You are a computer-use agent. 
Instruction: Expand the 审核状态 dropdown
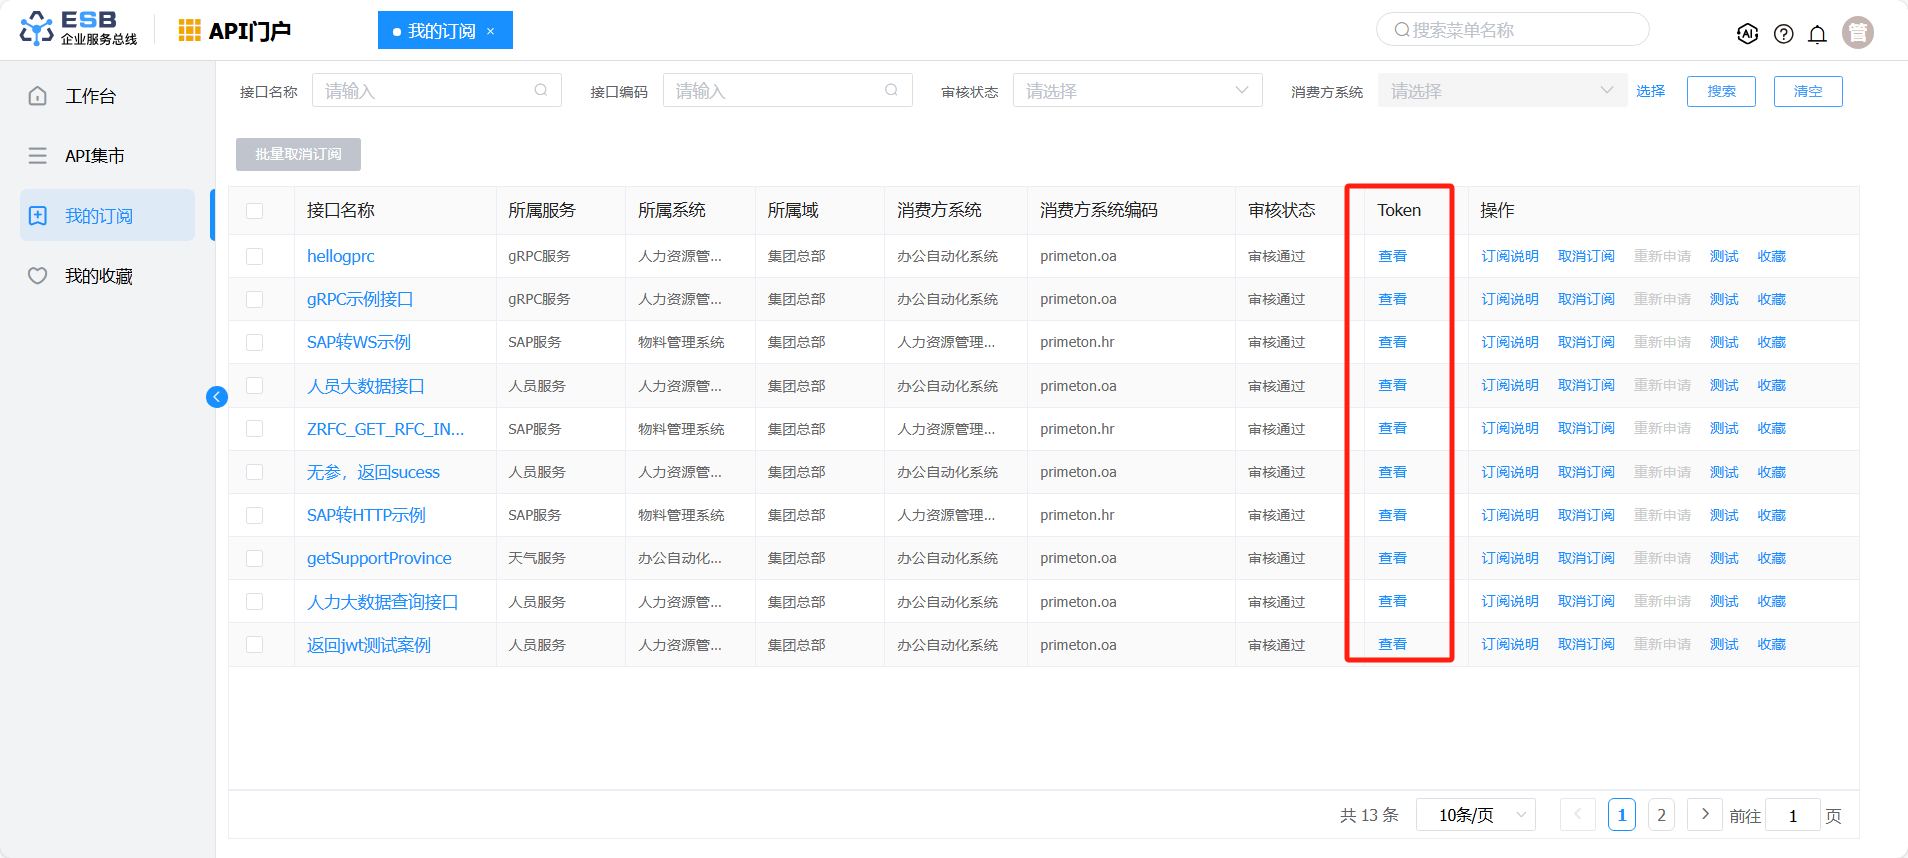pos(1137,91)
